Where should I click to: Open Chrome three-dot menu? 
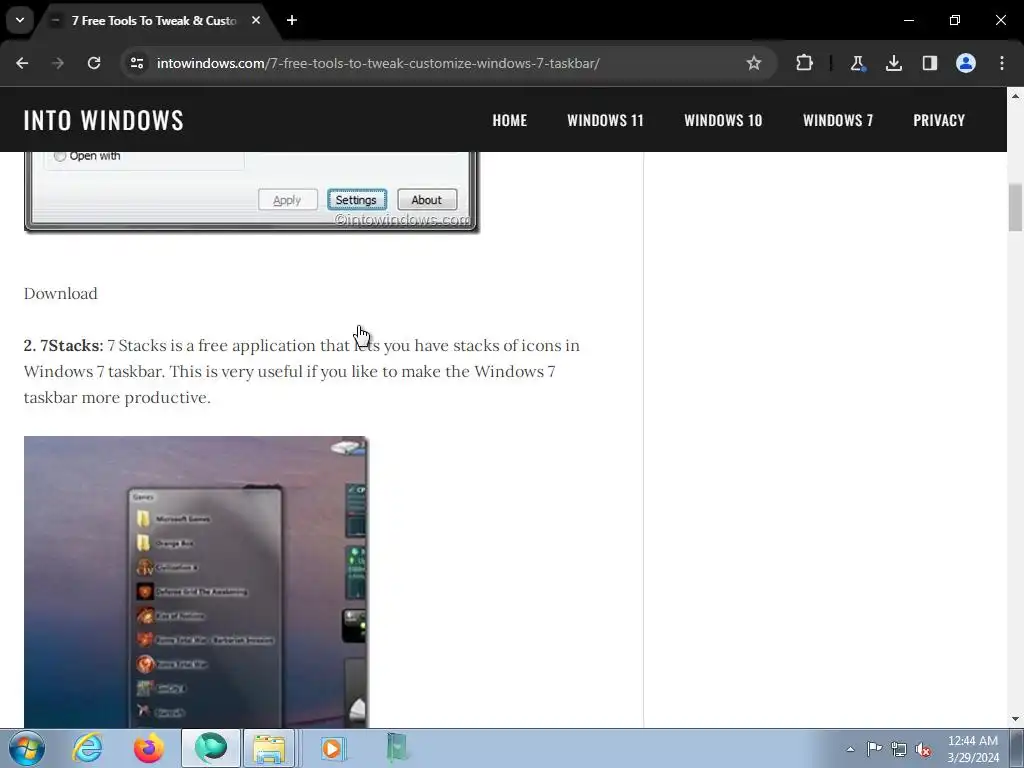click(x=1002, y=63)
